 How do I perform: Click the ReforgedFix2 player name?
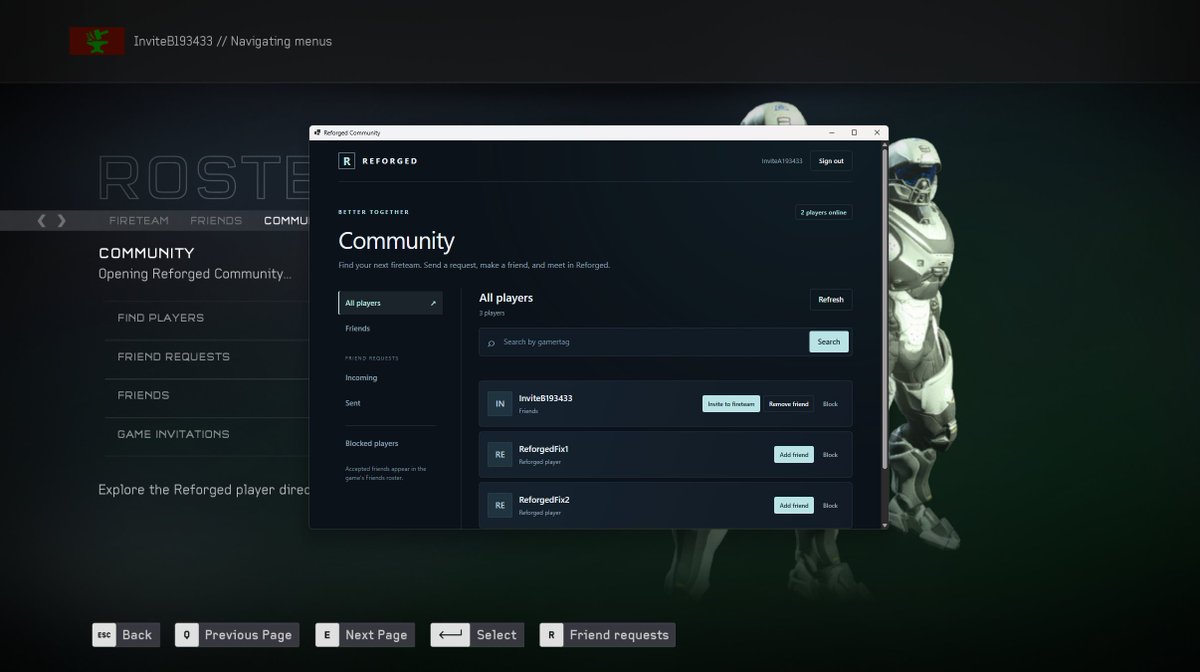click(x=544, y=500)
